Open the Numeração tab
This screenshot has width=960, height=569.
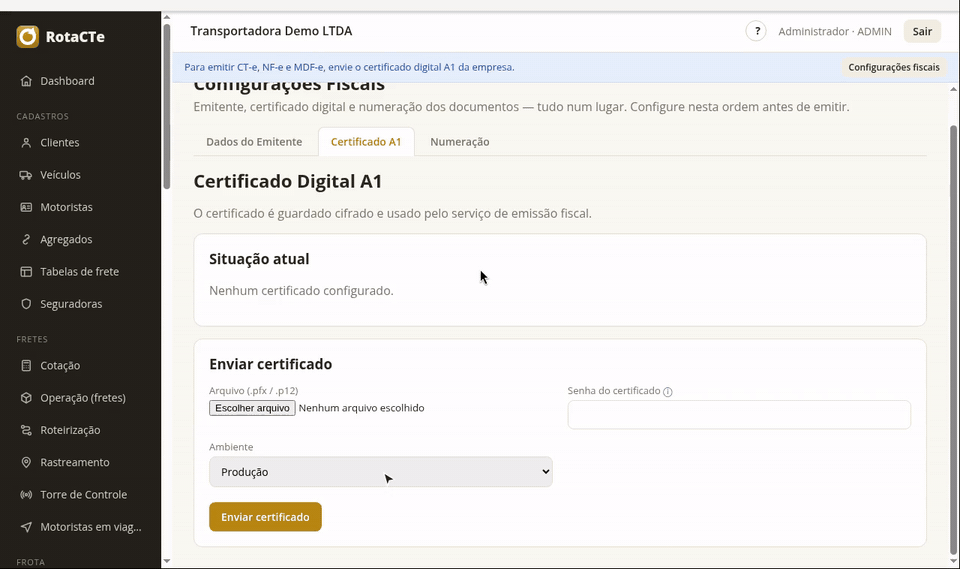pyautogui.click(x=460, y=141)
